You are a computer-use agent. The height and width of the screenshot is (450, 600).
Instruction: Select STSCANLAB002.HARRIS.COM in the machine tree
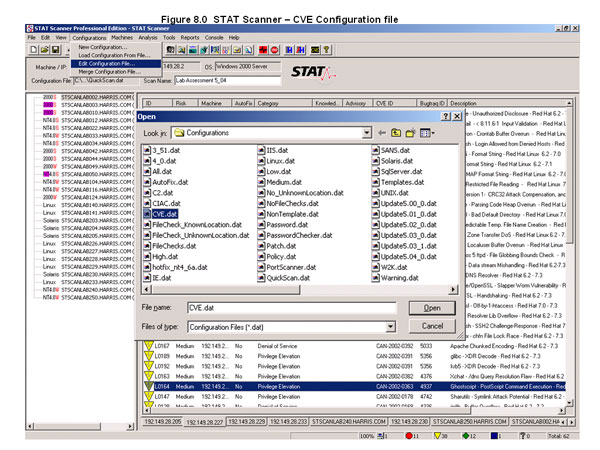98,97
